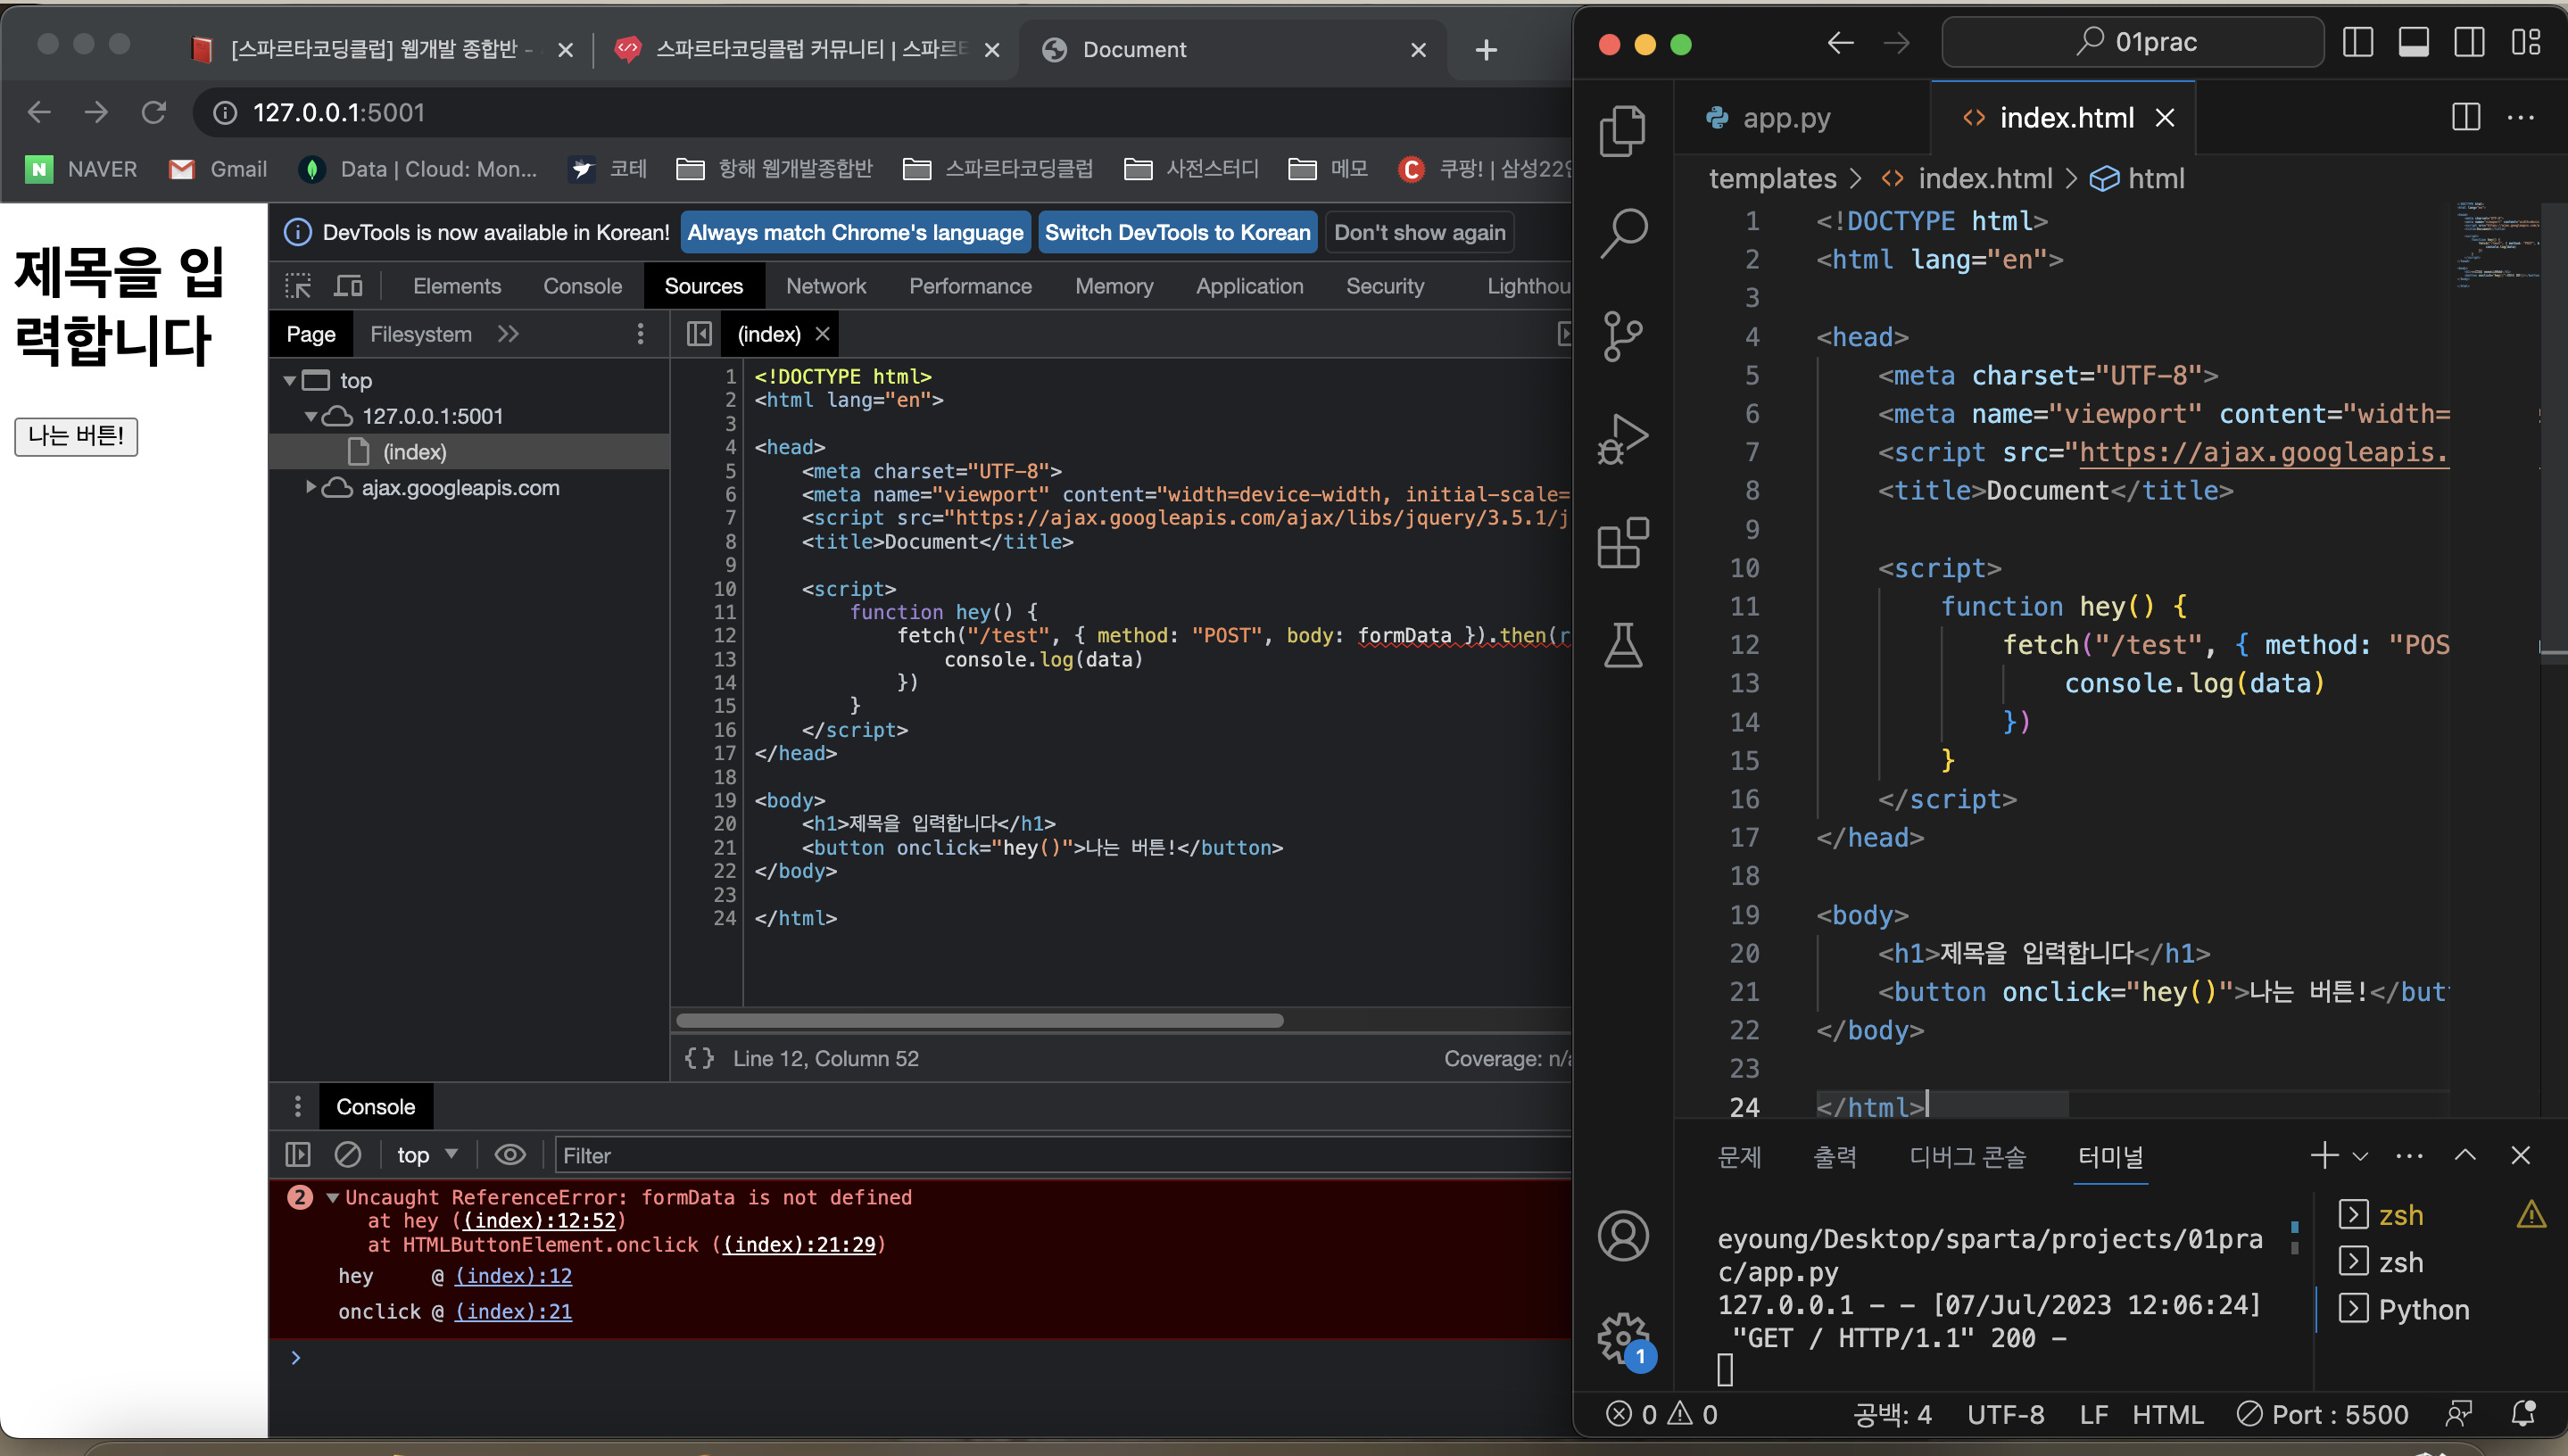Open VS Code 01prac command center

(x=2132, y=42)
